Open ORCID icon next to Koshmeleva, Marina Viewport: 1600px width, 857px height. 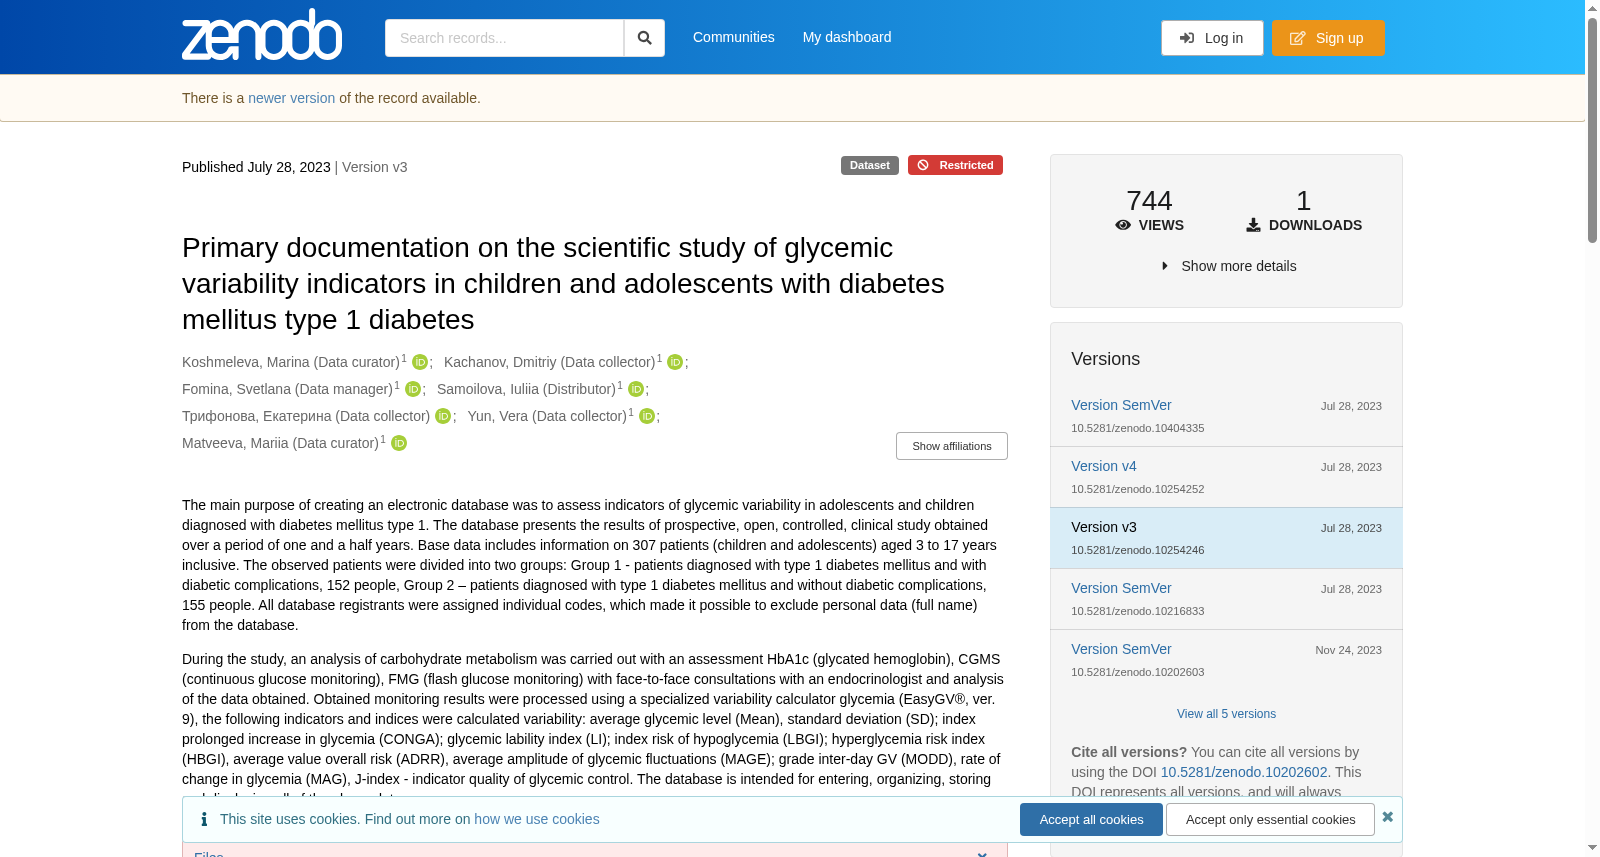pyautogui.click(x=420, y=362)
